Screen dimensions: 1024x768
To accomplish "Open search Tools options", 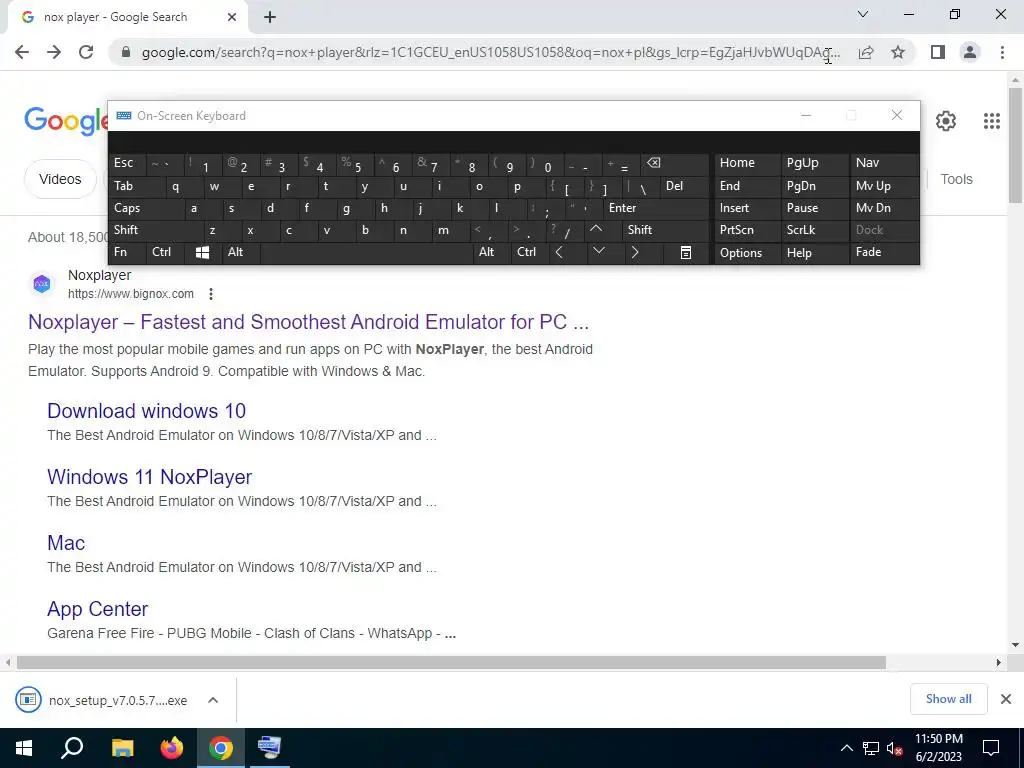I will click(x=956, y=179).
